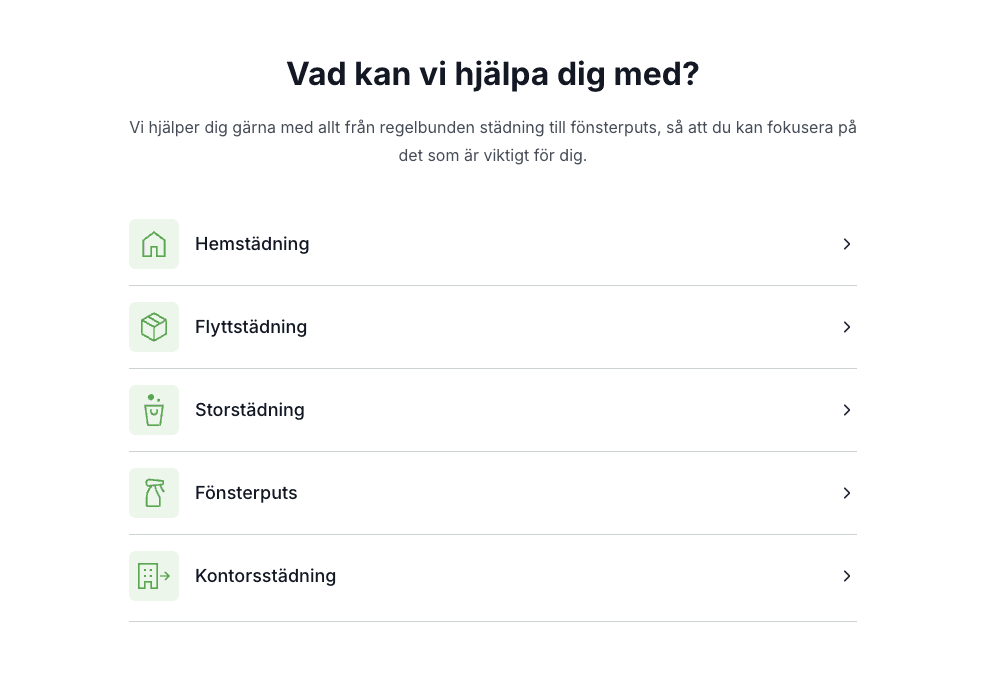Click the Hemstädning text label
Viewport: 987px width, 675px height.
coord(252,244)
